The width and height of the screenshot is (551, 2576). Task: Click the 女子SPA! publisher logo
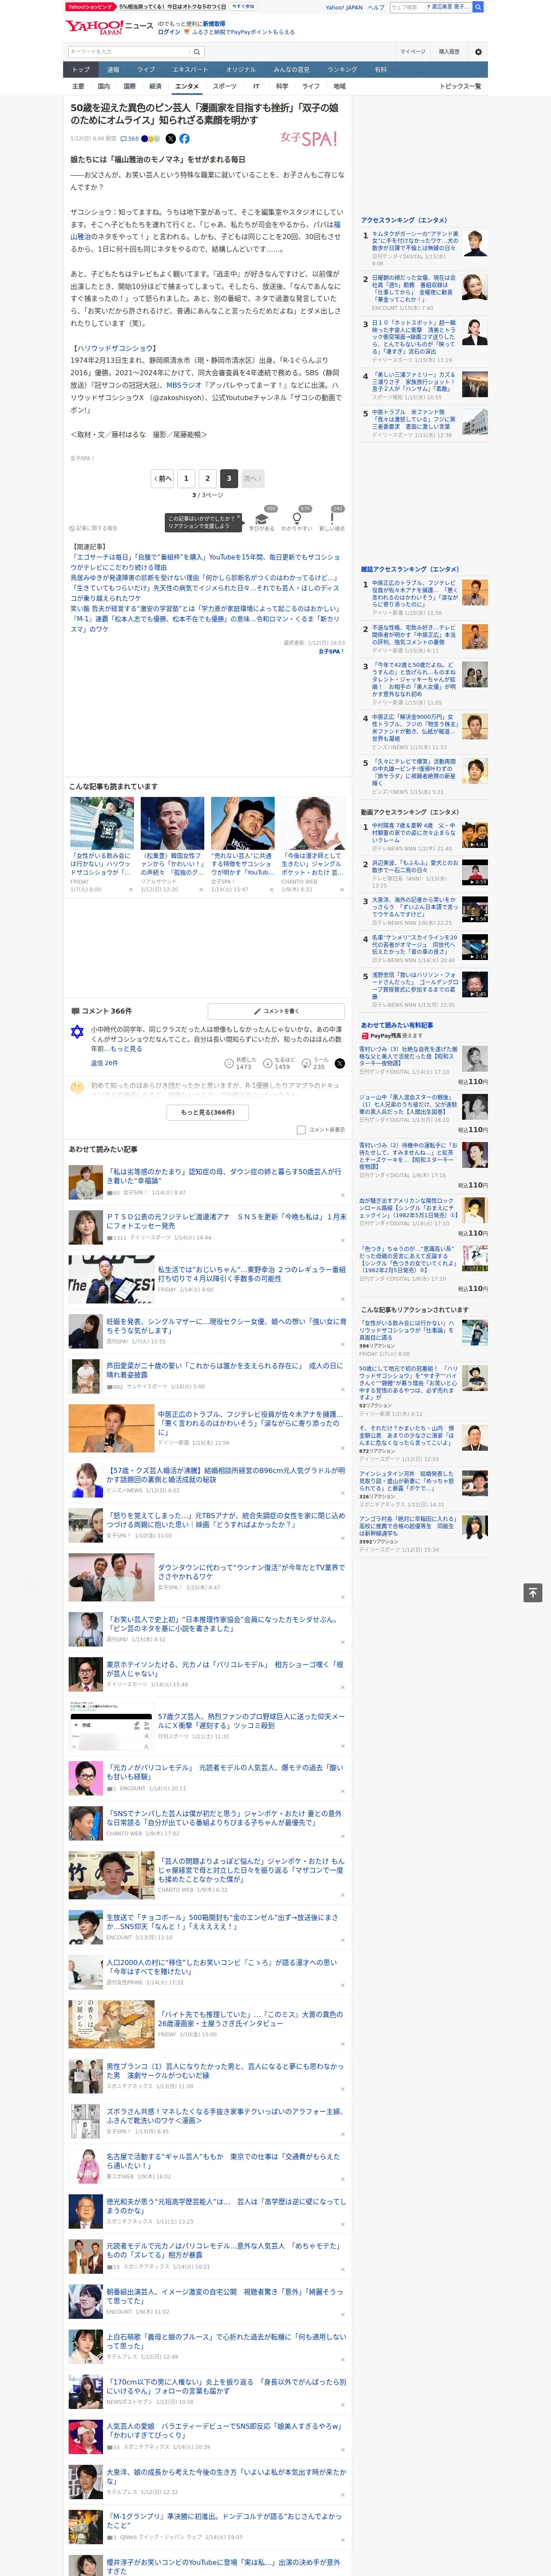308,139
